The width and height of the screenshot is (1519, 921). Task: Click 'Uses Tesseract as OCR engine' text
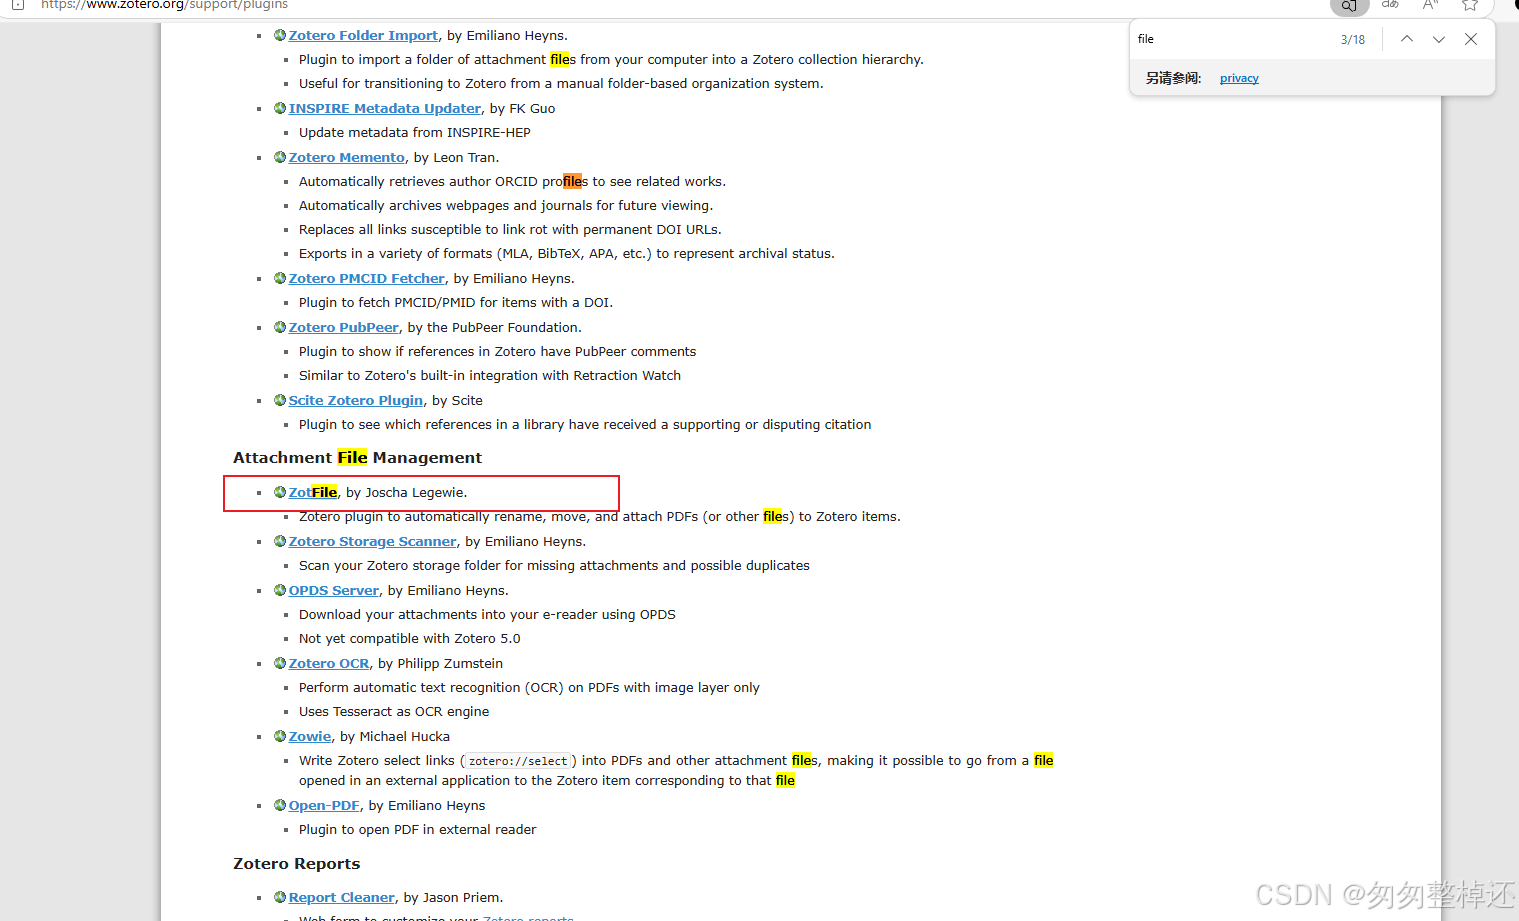click(394, 711)
